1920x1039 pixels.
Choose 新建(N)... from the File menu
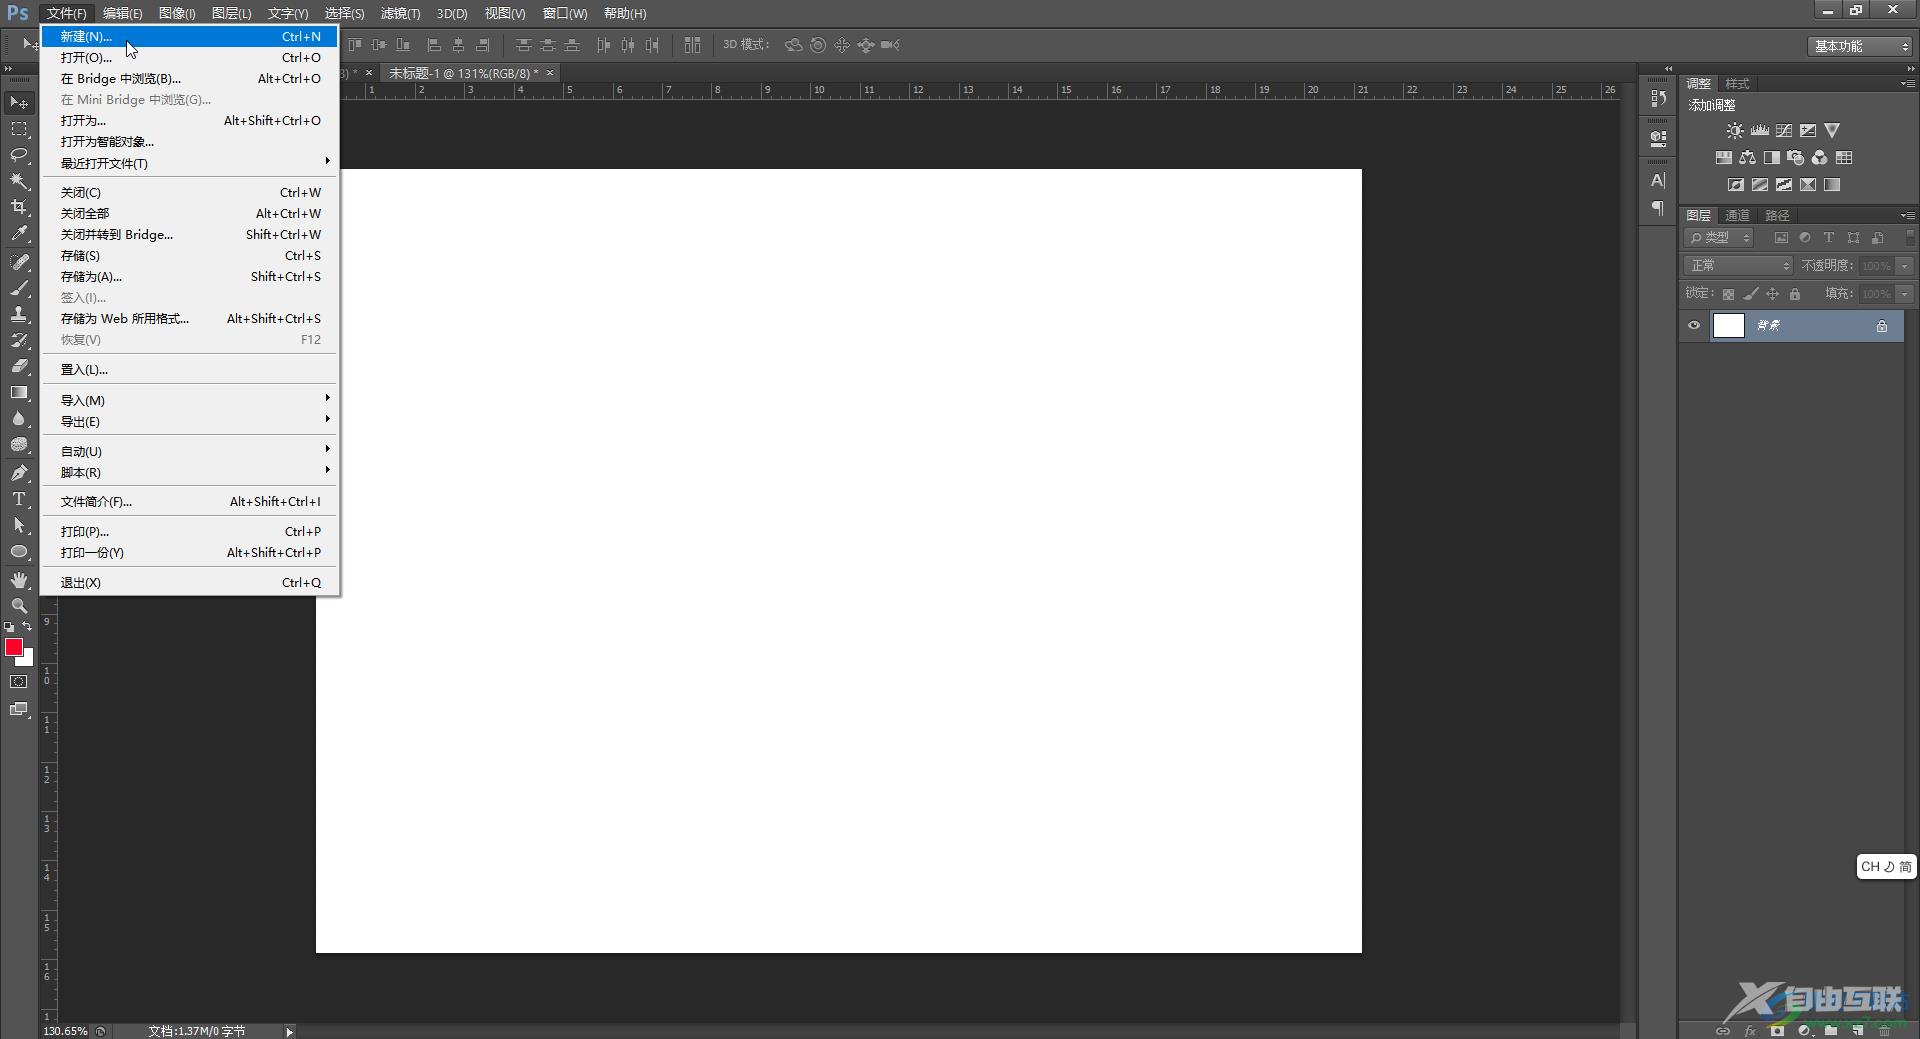click(189, 36)
